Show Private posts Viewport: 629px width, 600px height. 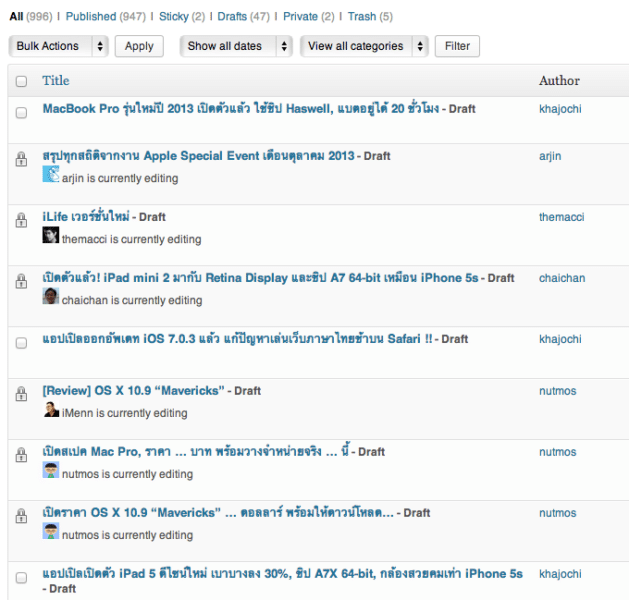point(300,16)
